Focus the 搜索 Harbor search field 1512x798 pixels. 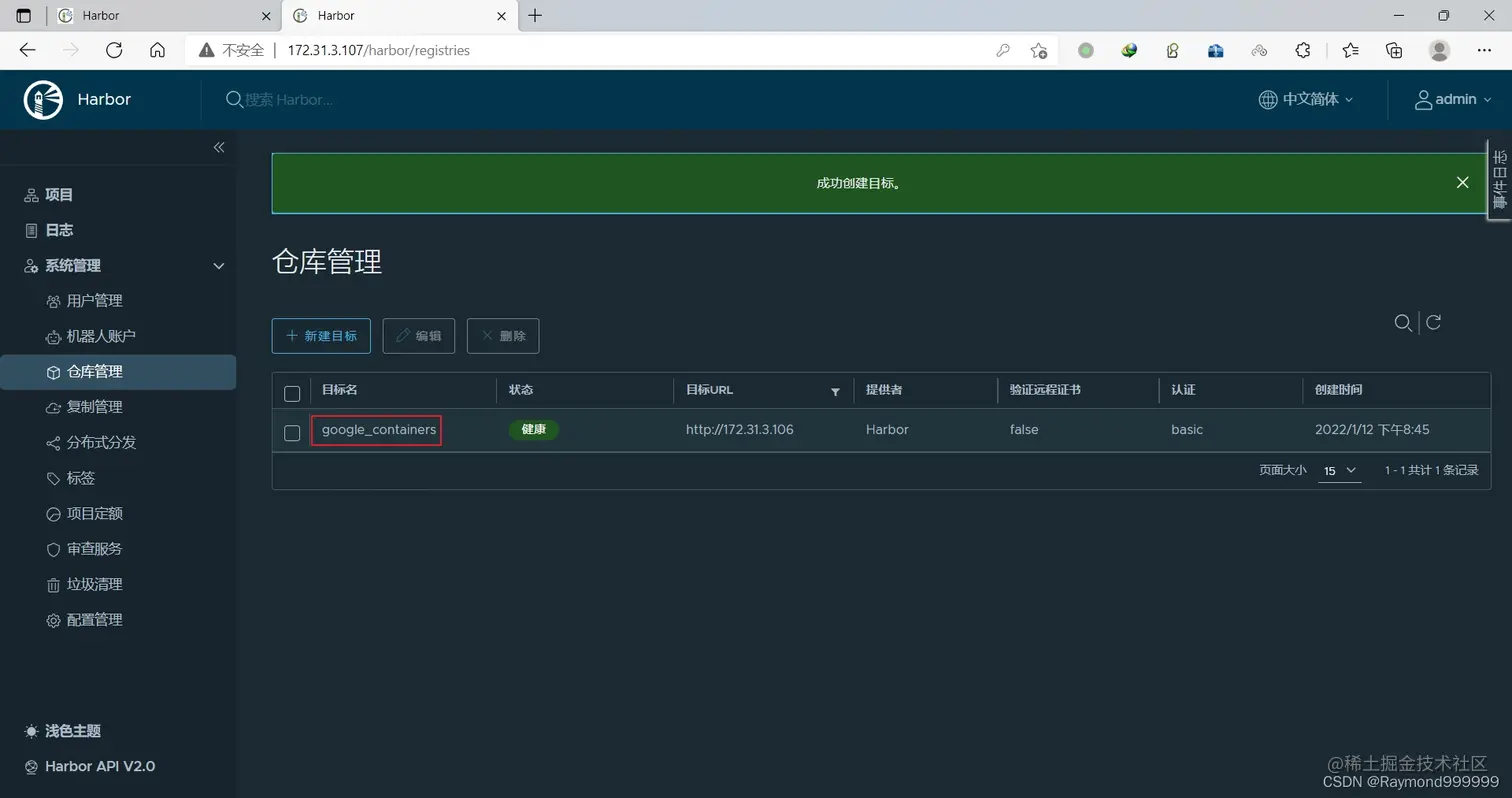click(x=290, y=99)
